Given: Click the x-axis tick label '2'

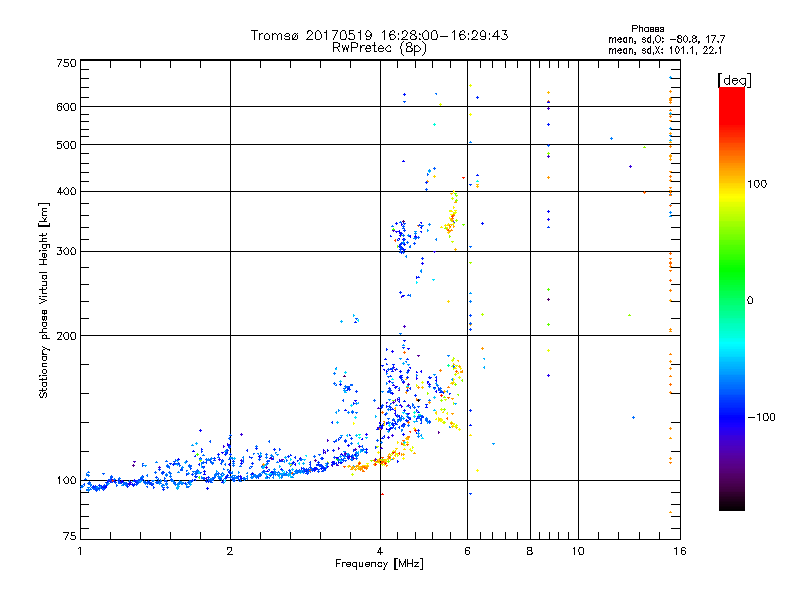Looking at the screenshot, I should point(230,551).
